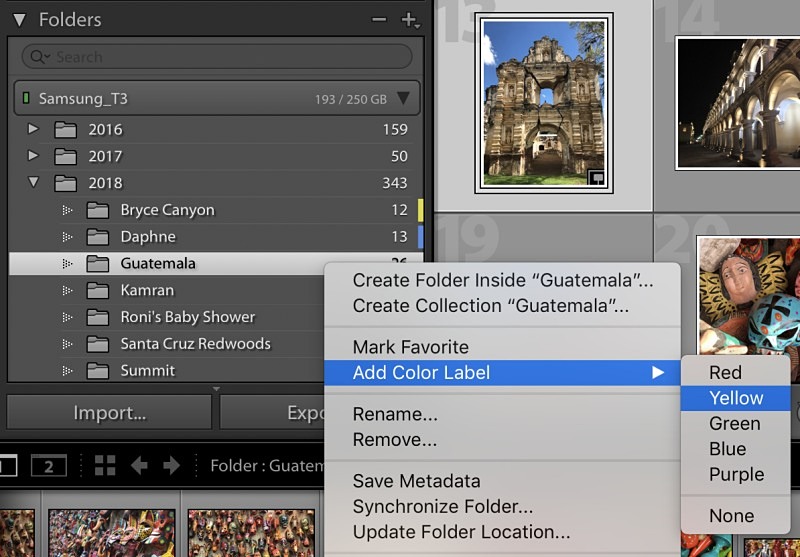The image size is (800, 557).
Task: Expand the Guatemala subfolder arrow
Action: [67, 263]
